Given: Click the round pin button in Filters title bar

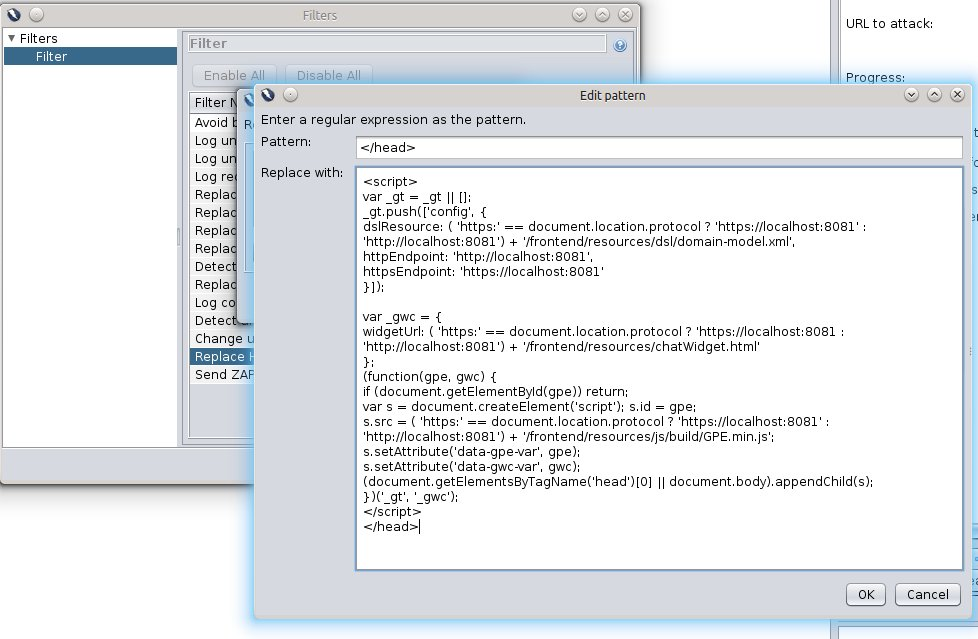Looking at the screenshot, I should pos(37,14).
